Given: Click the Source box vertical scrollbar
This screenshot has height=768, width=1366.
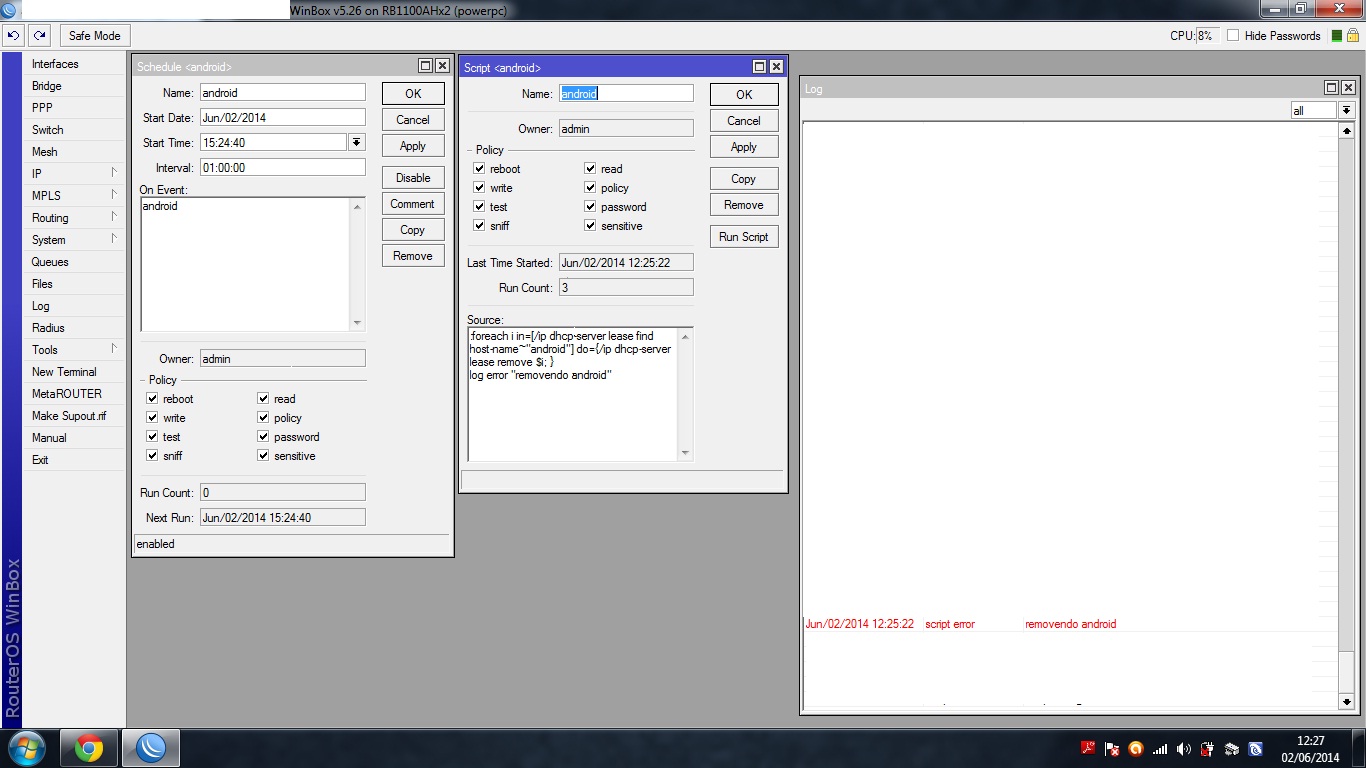Looking at the screenshot, I should click(x=685, y=394).
